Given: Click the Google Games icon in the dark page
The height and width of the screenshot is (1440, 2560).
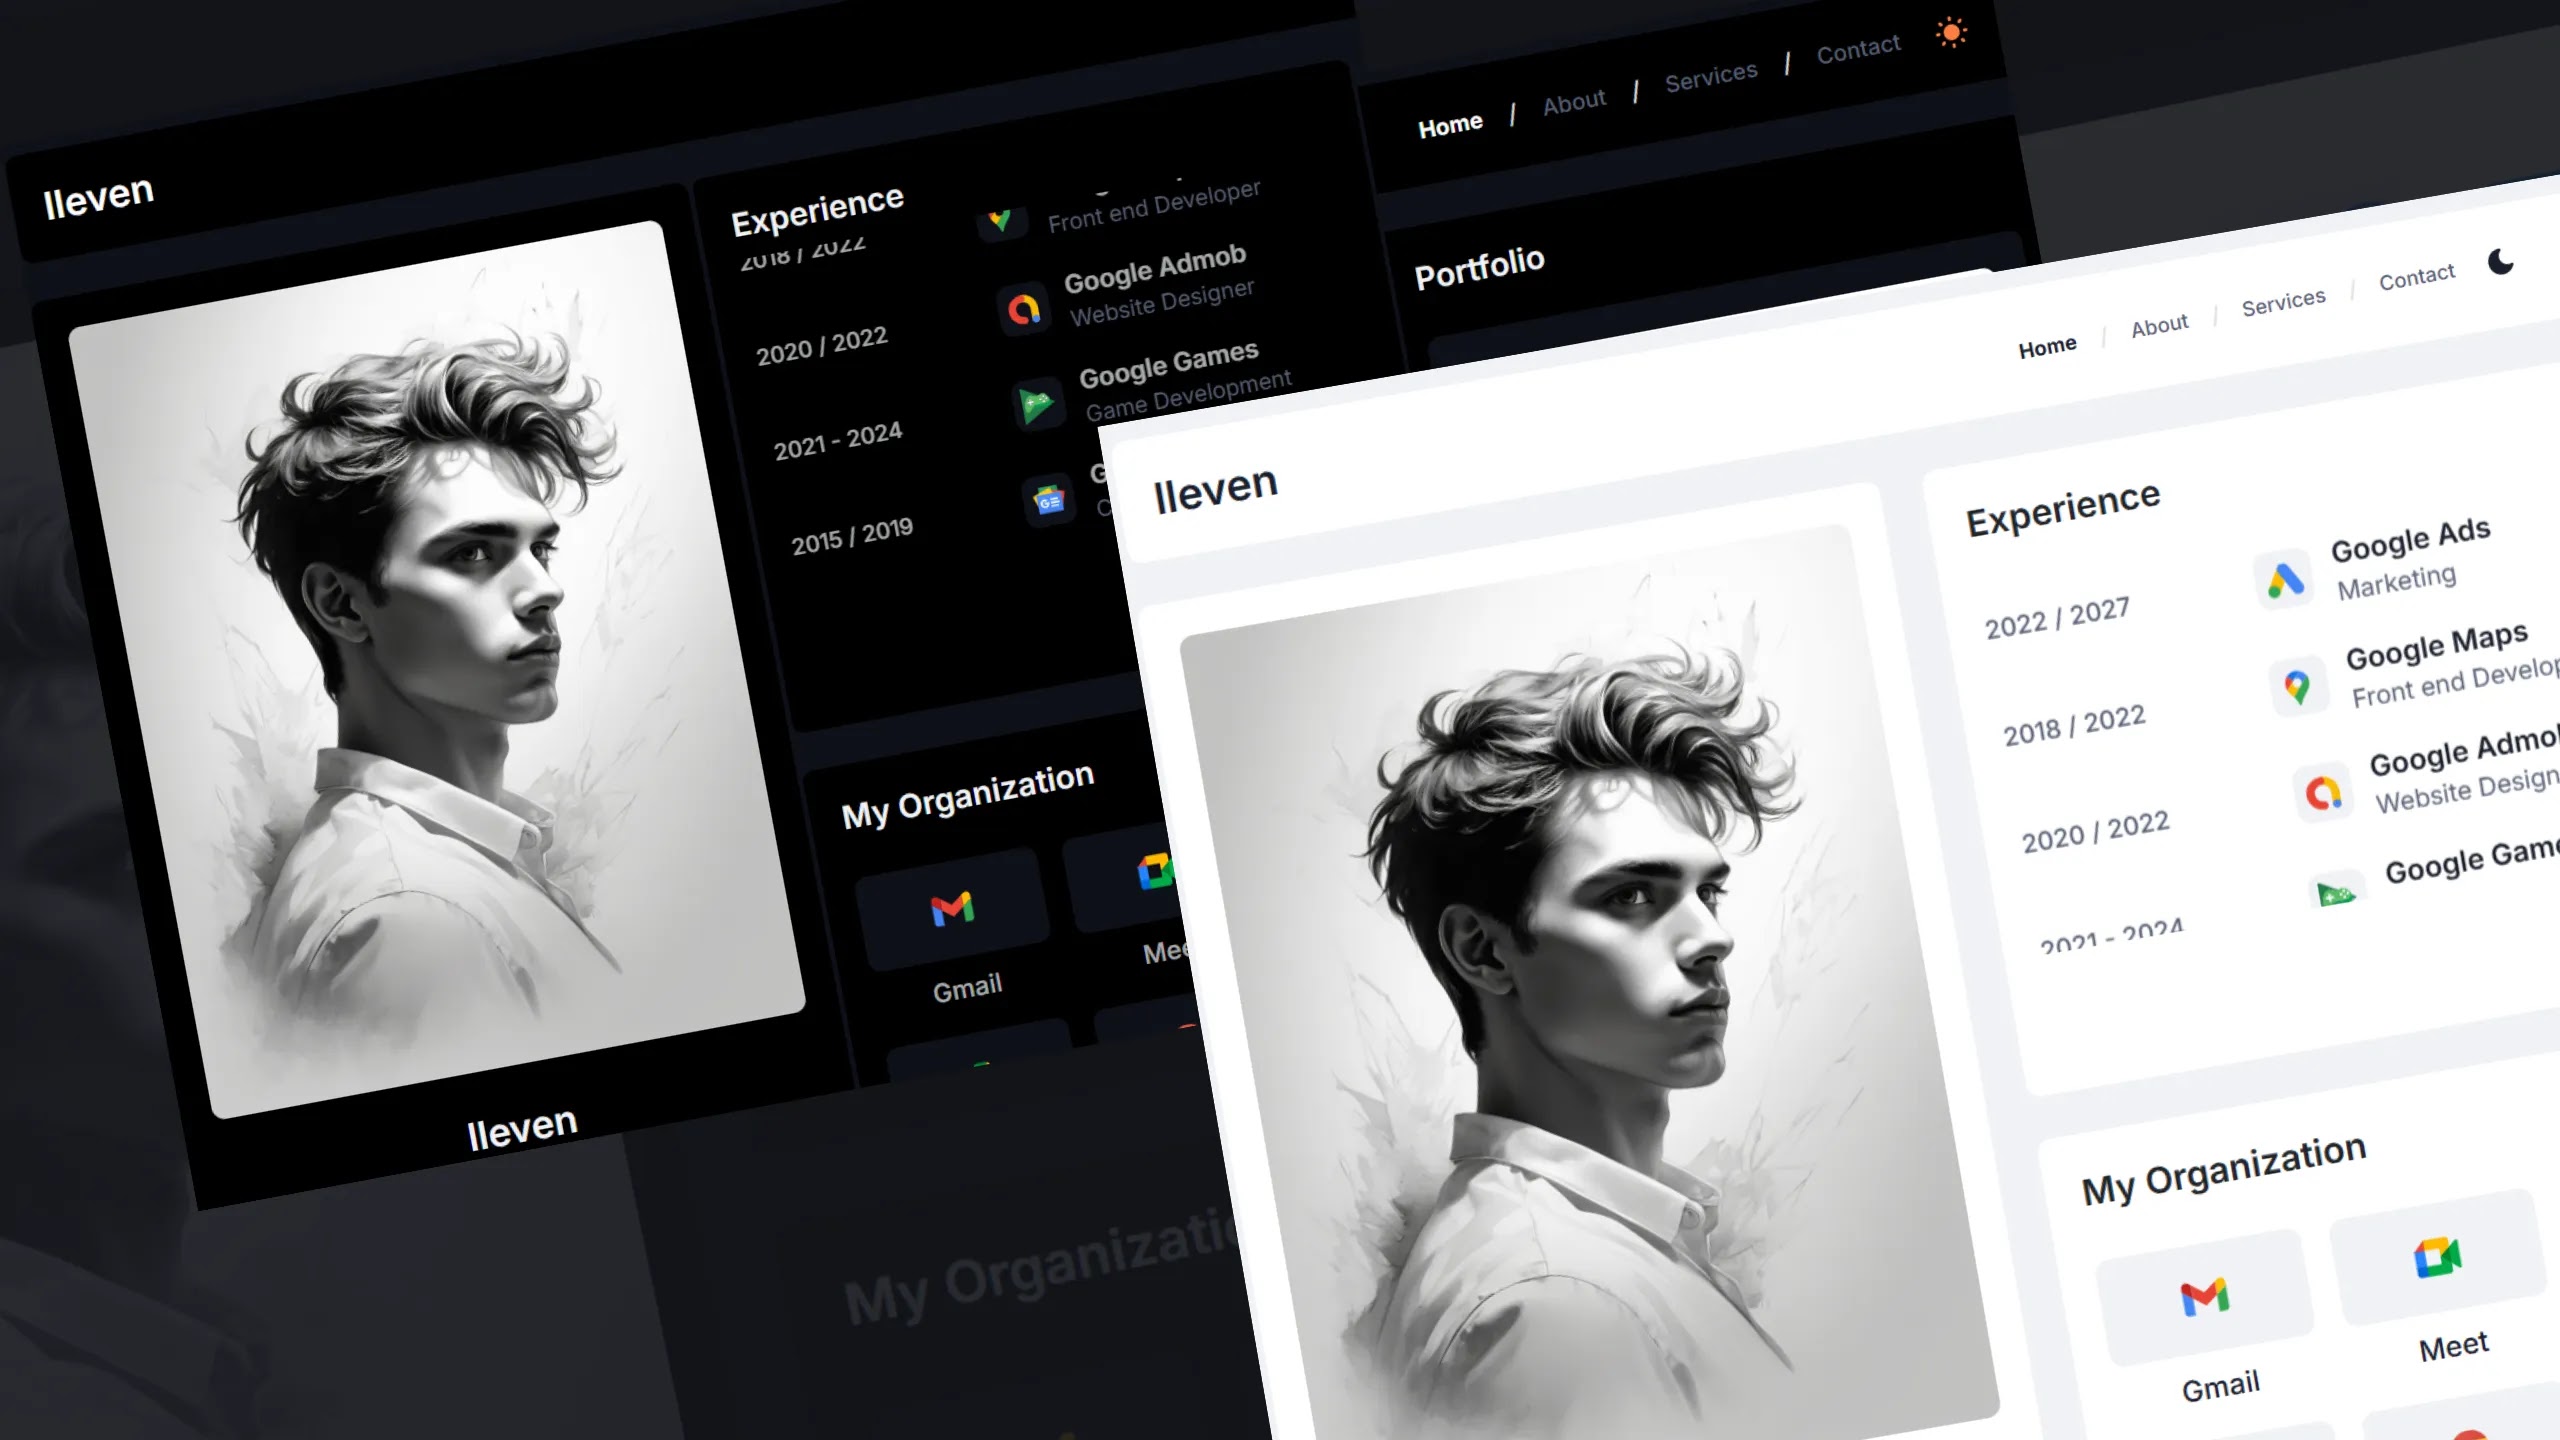Looking at the screenshot, I should coord(1037,404).
